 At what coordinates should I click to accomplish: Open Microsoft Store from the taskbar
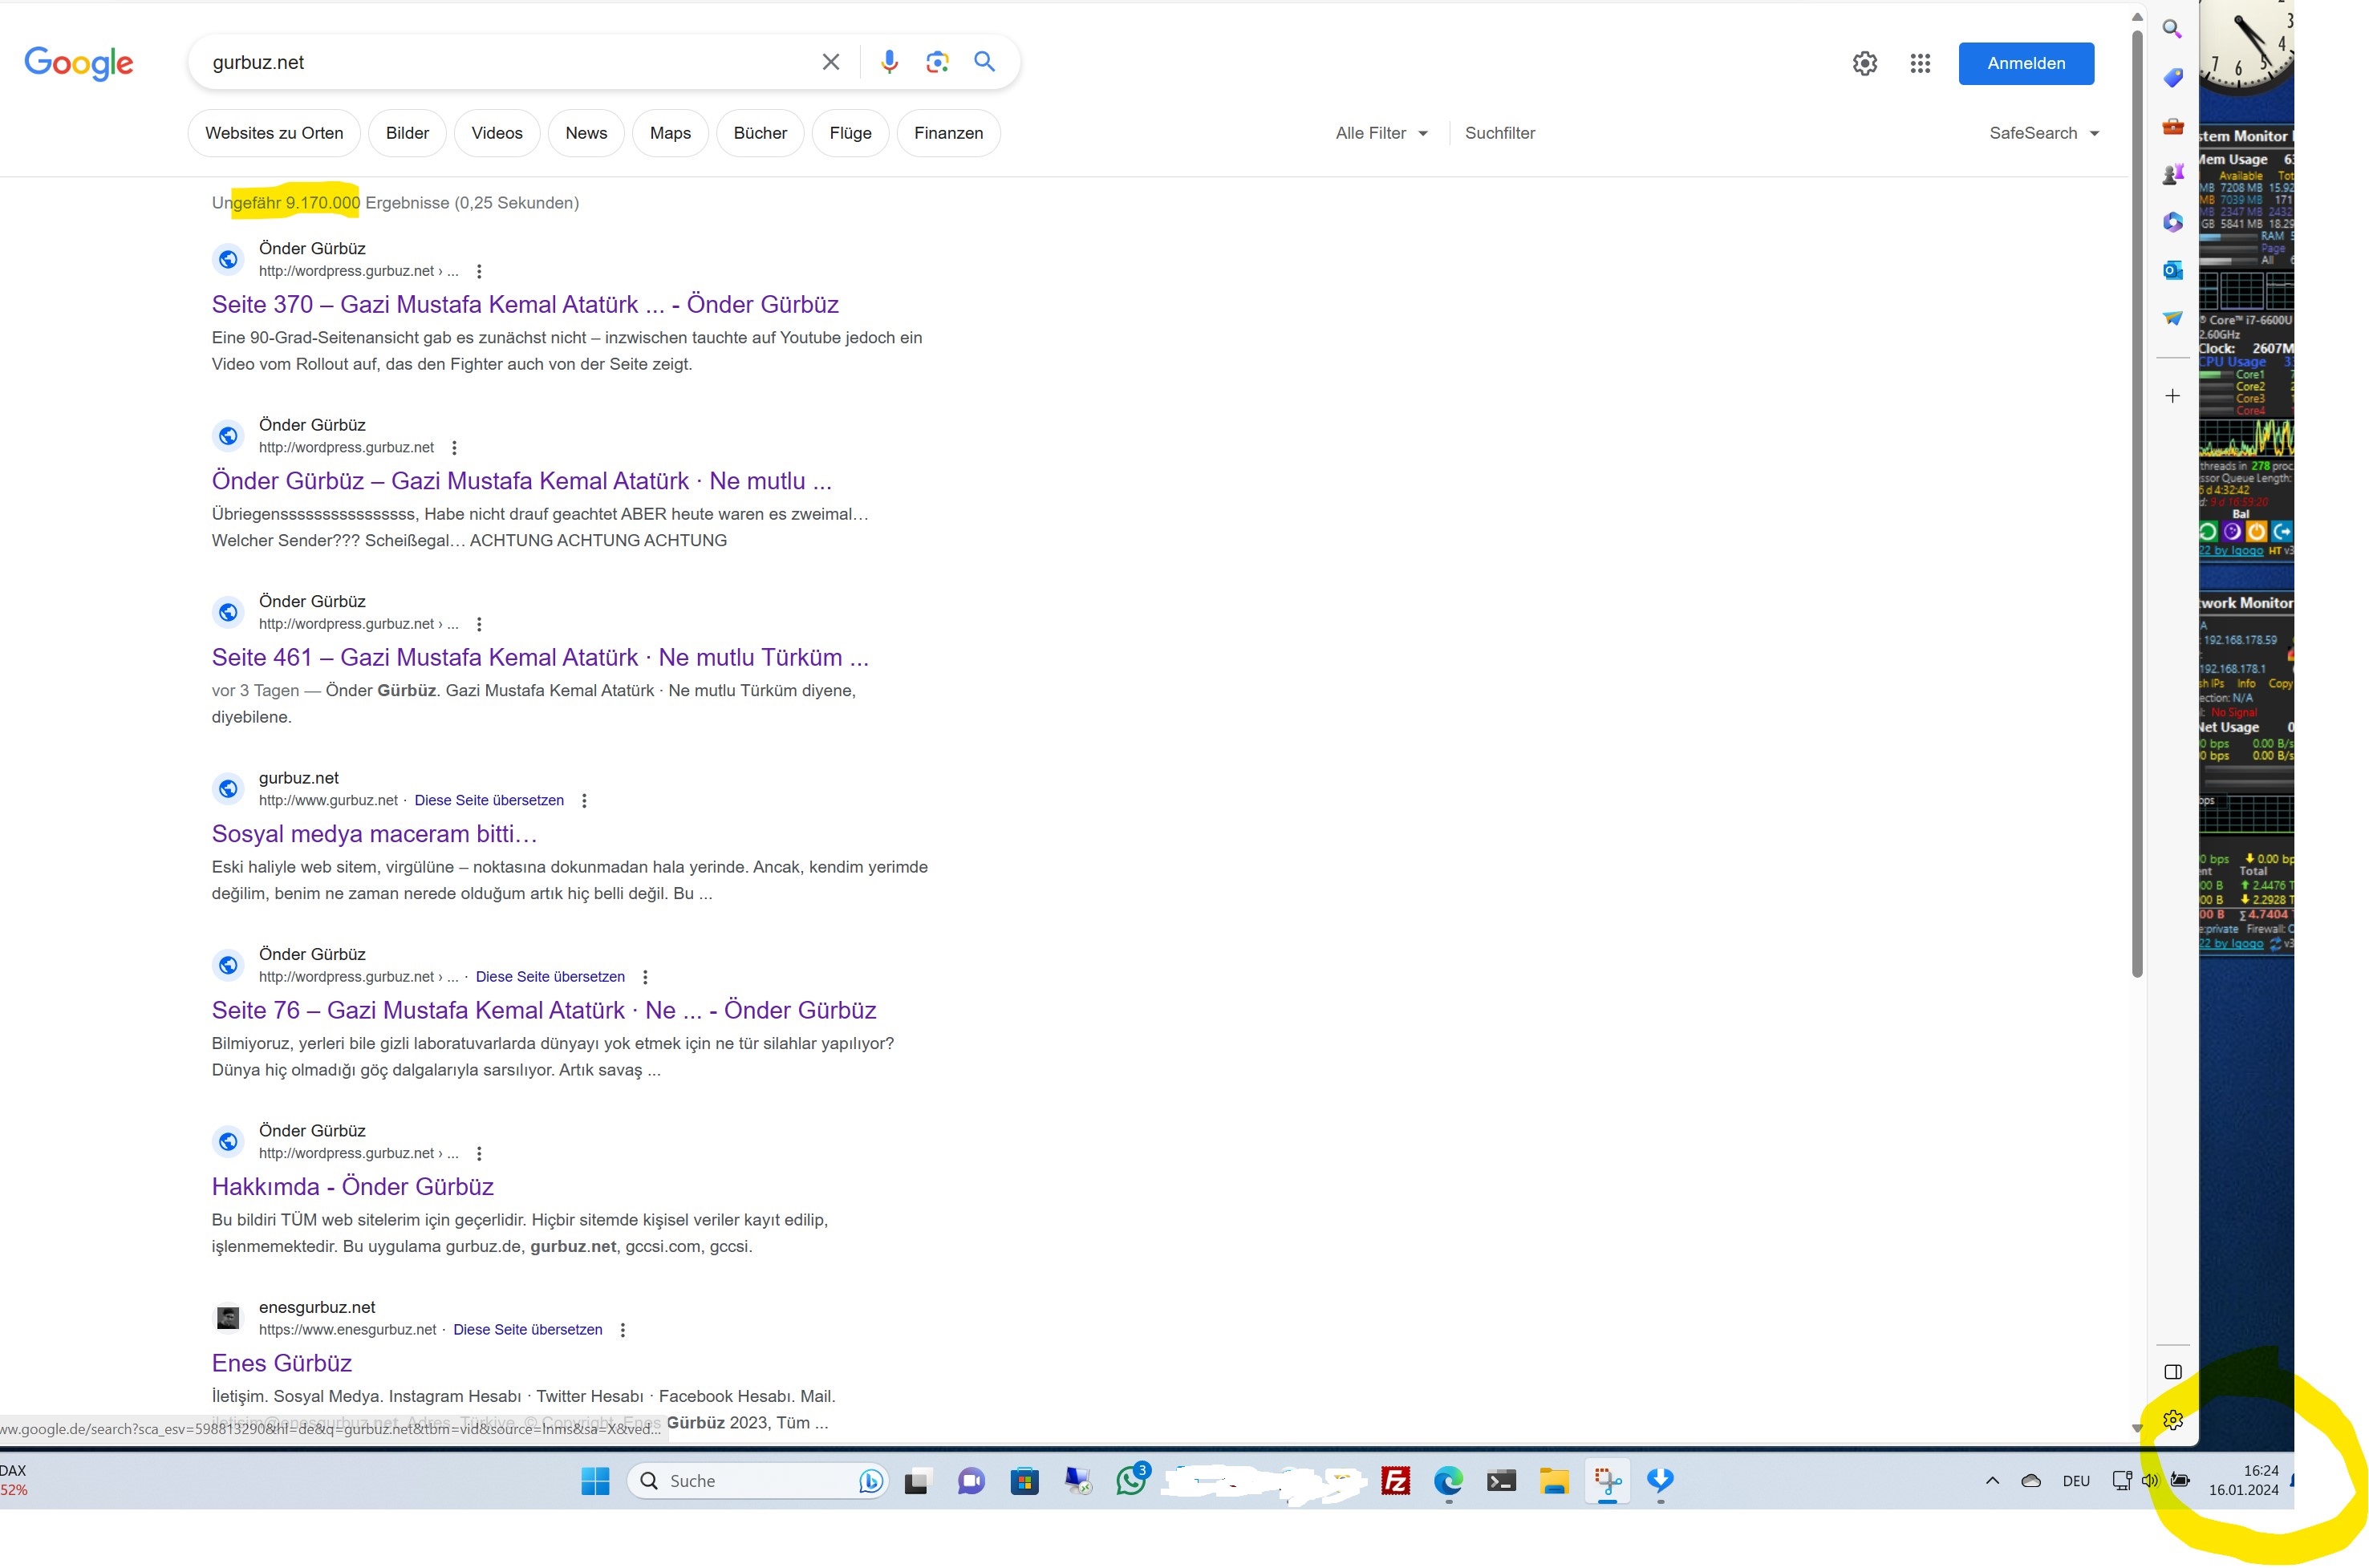point(1024,1481)
